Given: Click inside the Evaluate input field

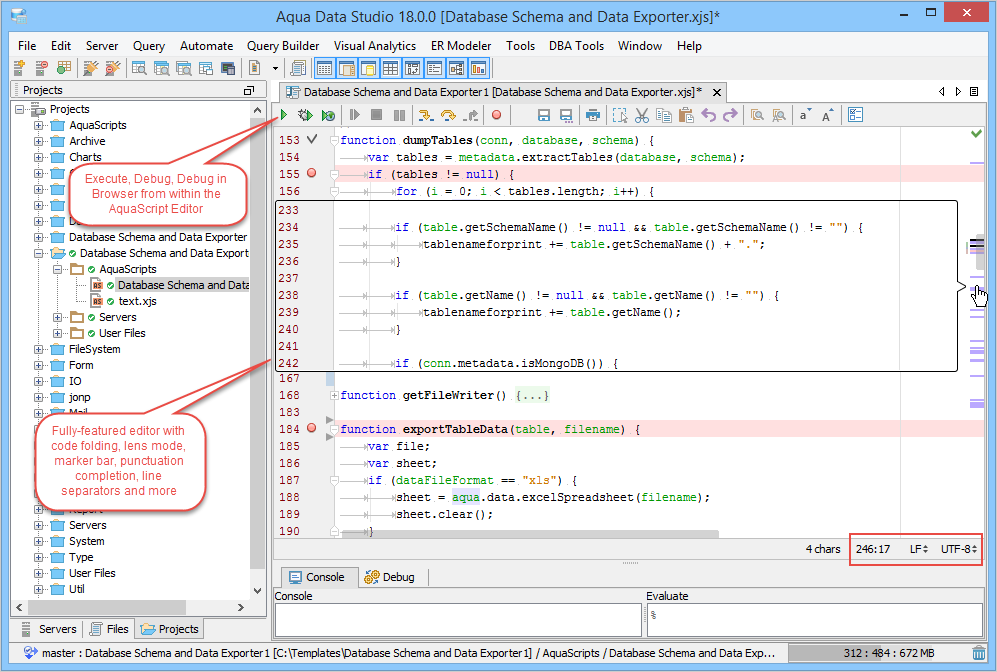Looking at the screenshot, I should coord(816,619).
